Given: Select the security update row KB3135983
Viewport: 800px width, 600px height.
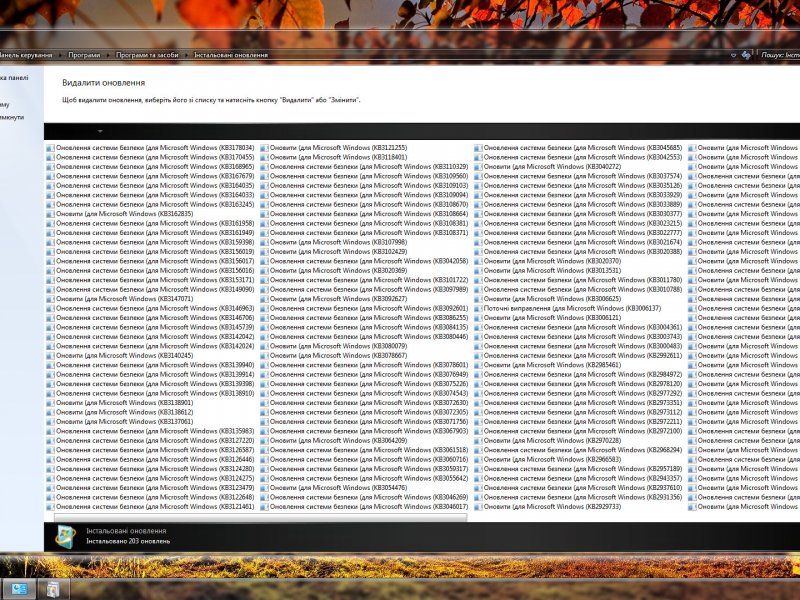Looking at the screenshot, I should (150, 431).
